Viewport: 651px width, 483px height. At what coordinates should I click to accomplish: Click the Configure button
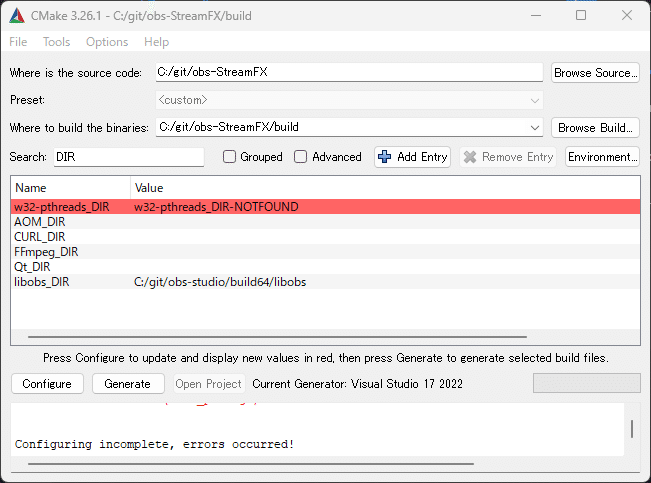(47, 384)
